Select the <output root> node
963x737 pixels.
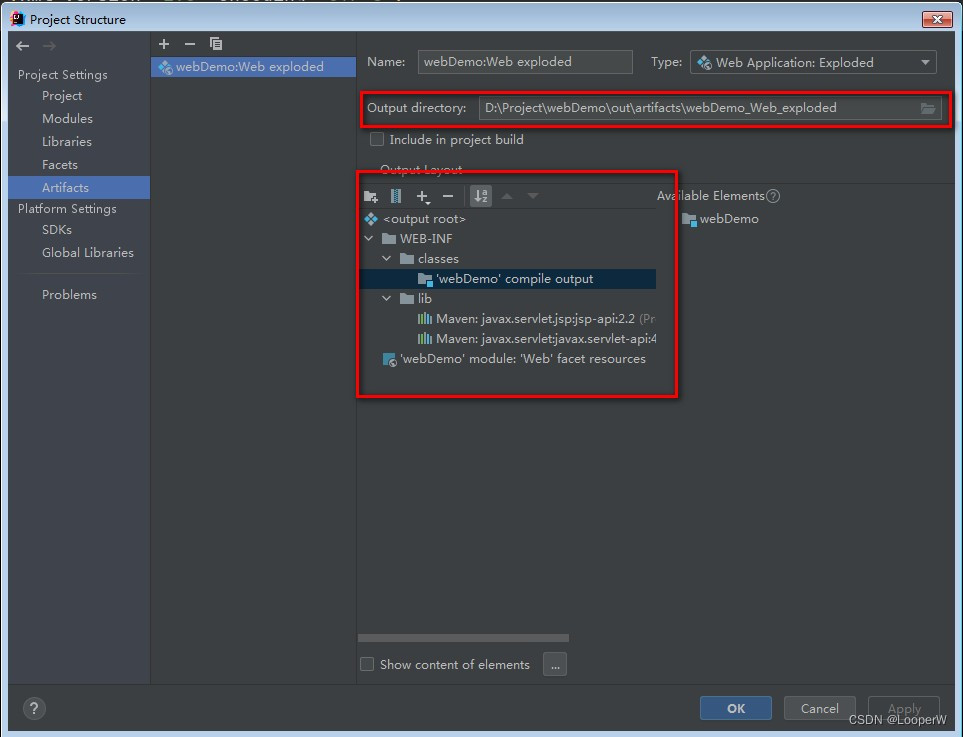click(x=424, y=219)
